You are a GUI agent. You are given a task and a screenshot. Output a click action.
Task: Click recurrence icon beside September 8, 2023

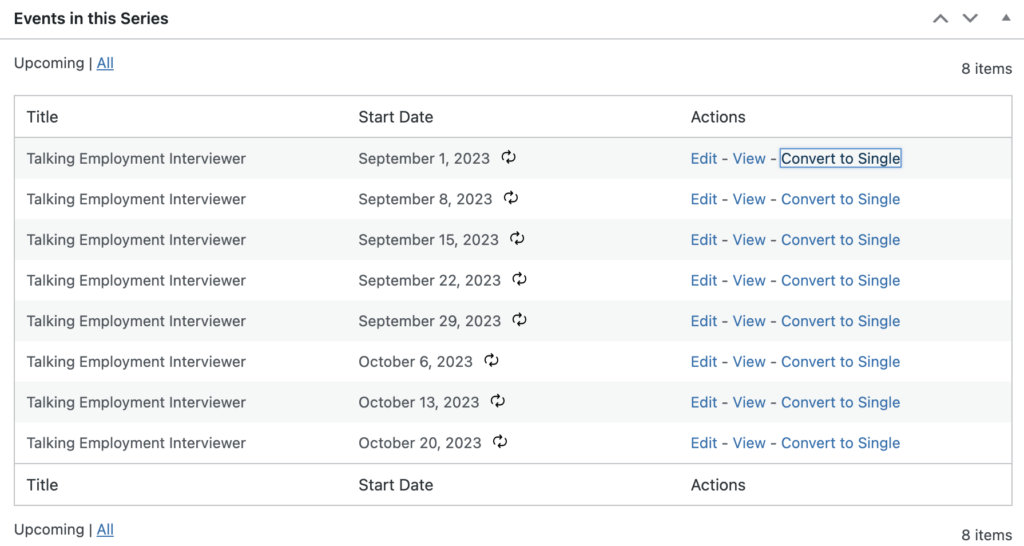pos(511,198)
